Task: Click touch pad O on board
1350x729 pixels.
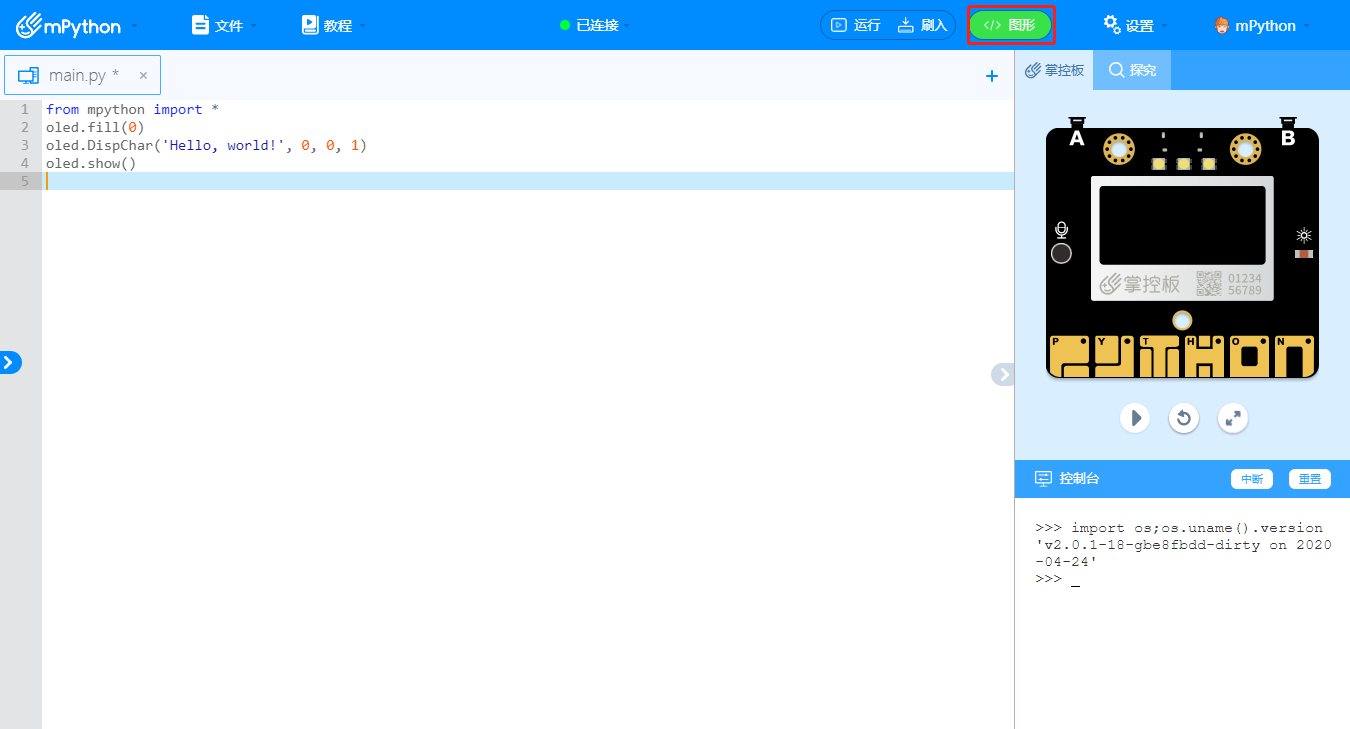Action: tap(1249, 355)
